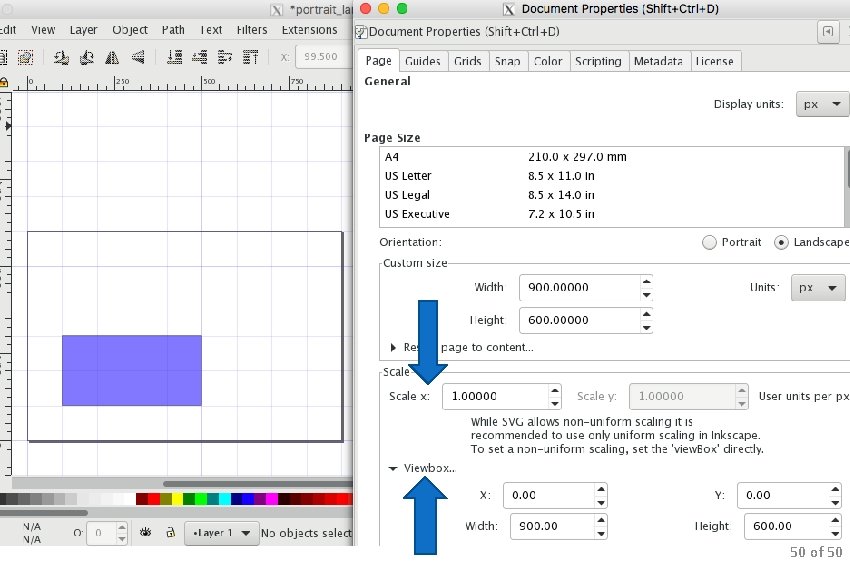Click the X coordinate field in toolbar

(324, 56)
